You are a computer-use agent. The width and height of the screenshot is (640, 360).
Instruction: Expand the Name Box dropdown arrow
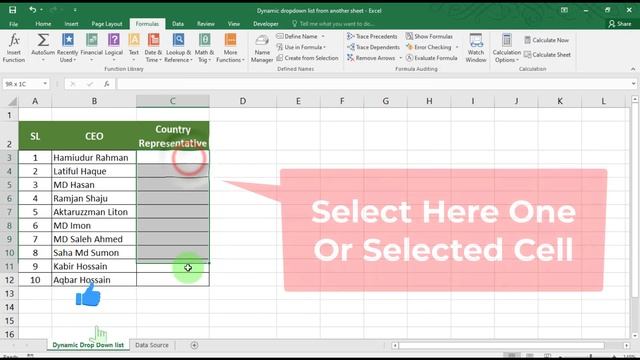tap(45, 84)
